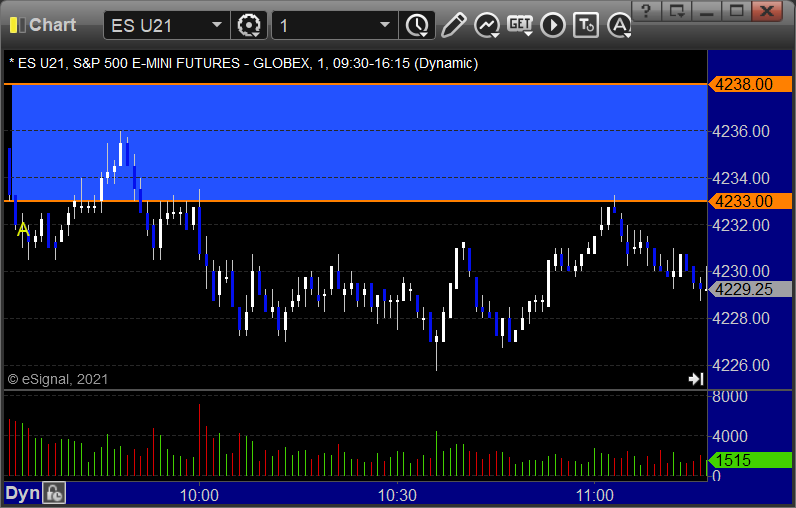
Task: Open the studies chart-line icon
Action: pos(487,25)
